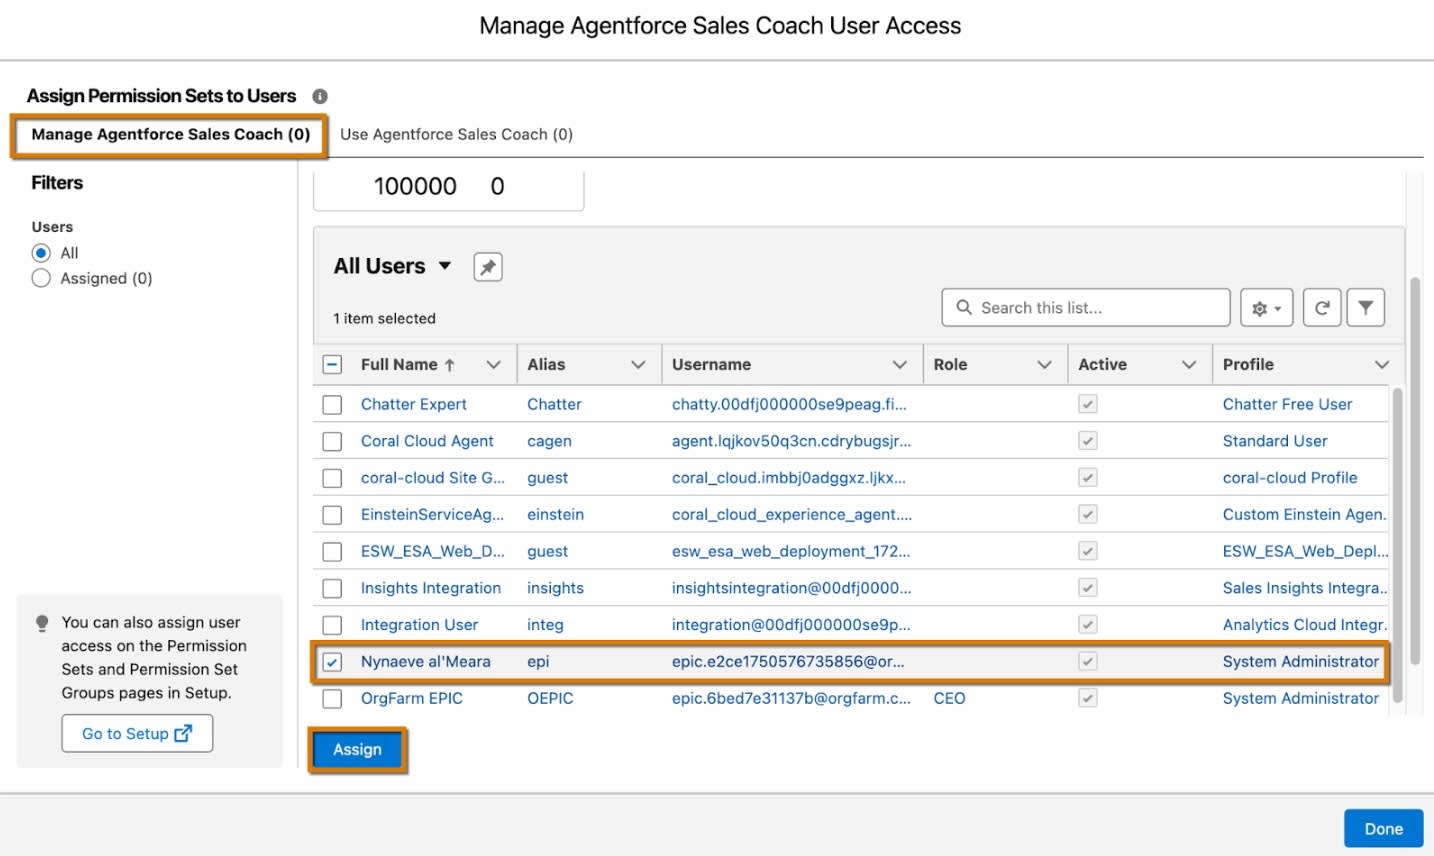Open the Nynaeve al'Meara user link
The width and height of the screenshot is (1434, 856).
(x=426, y=662)
